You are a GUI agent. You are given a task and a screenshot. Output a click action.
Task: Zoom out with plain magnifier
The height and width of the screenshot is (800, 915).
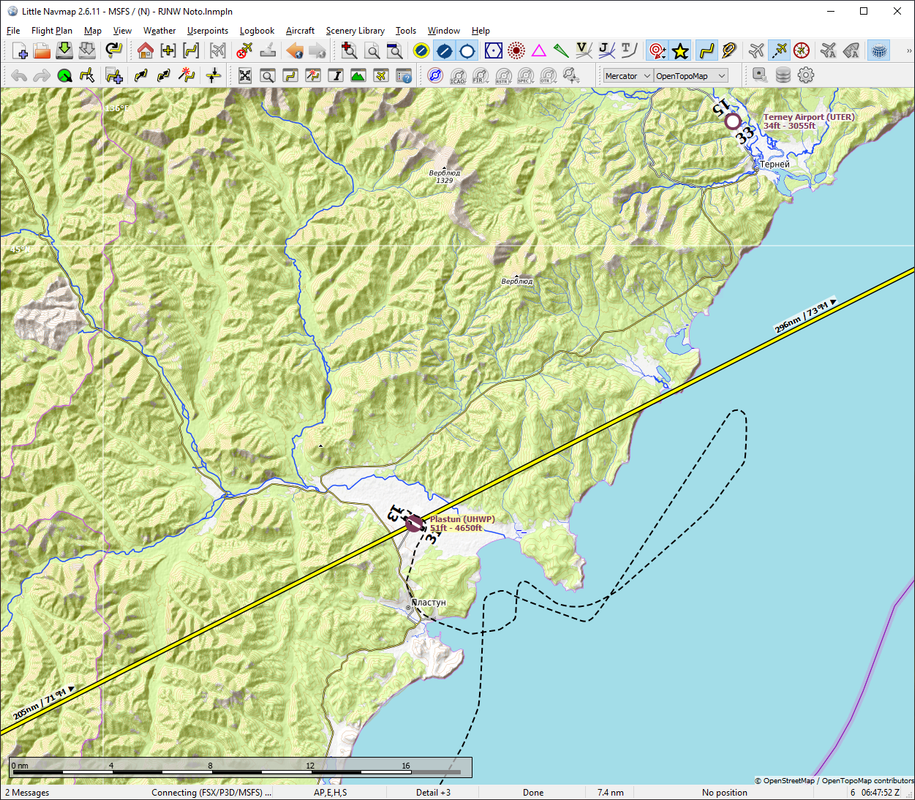point(372,51)
